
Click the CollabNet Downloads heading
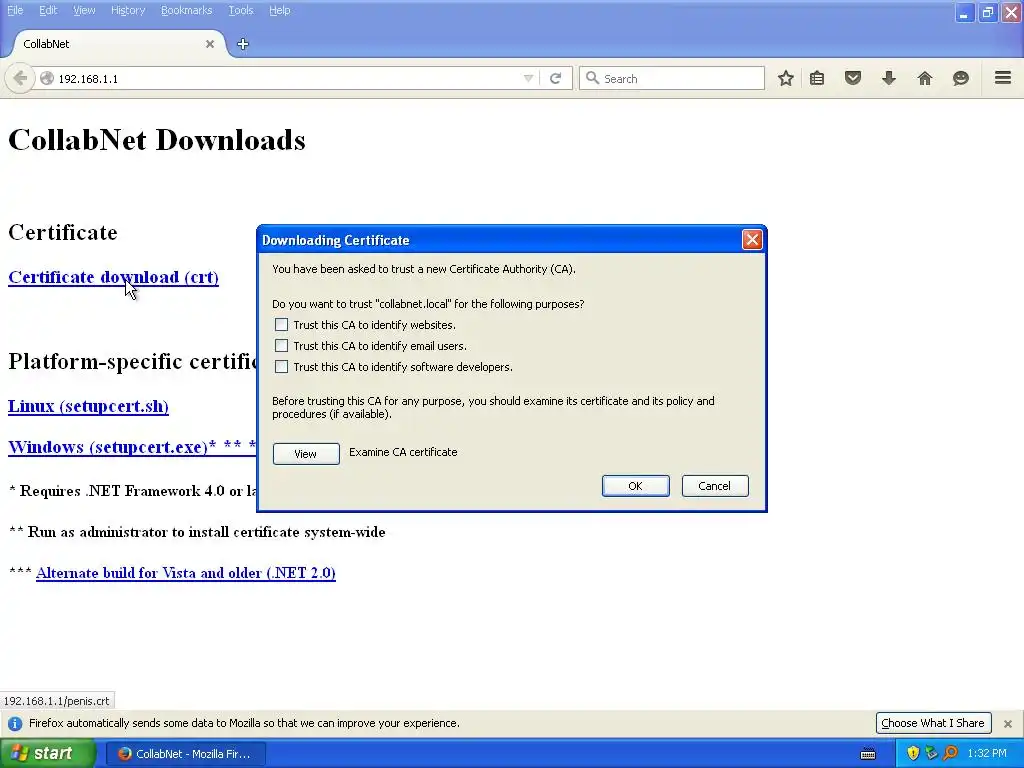157,140
